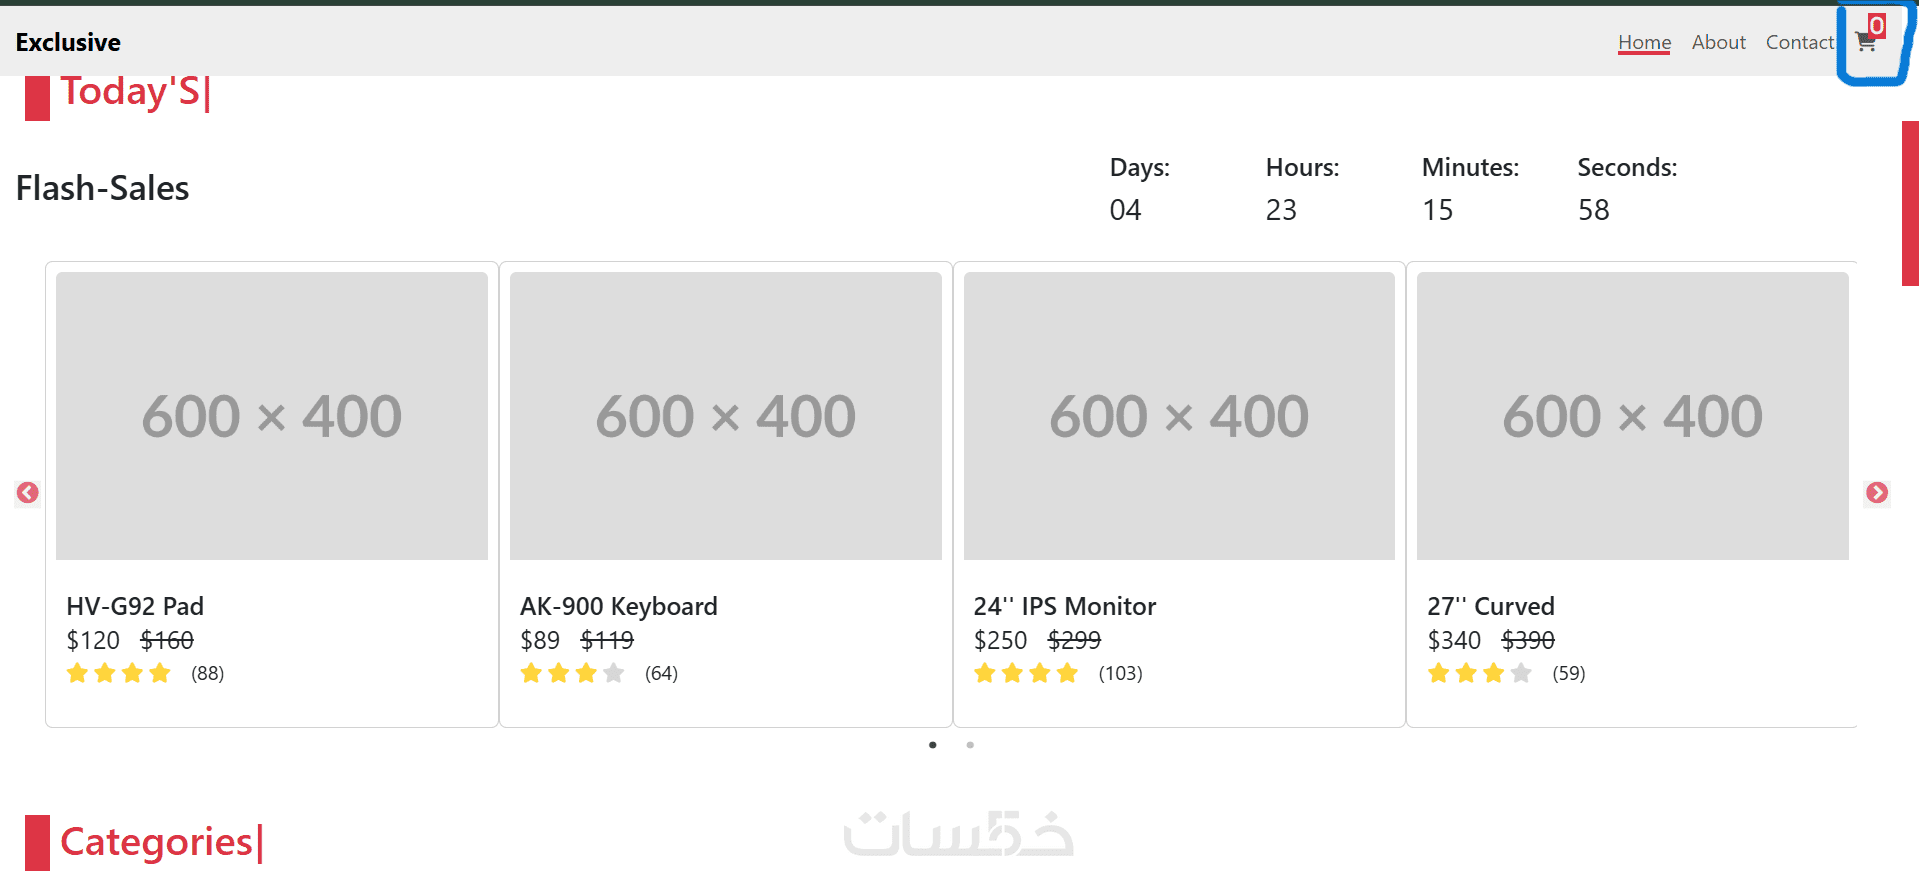Screen dimensions: 1919x875
Task: Click the 27'' Curved star rating
Action: pyautogui.click(x=1480, y=673)
